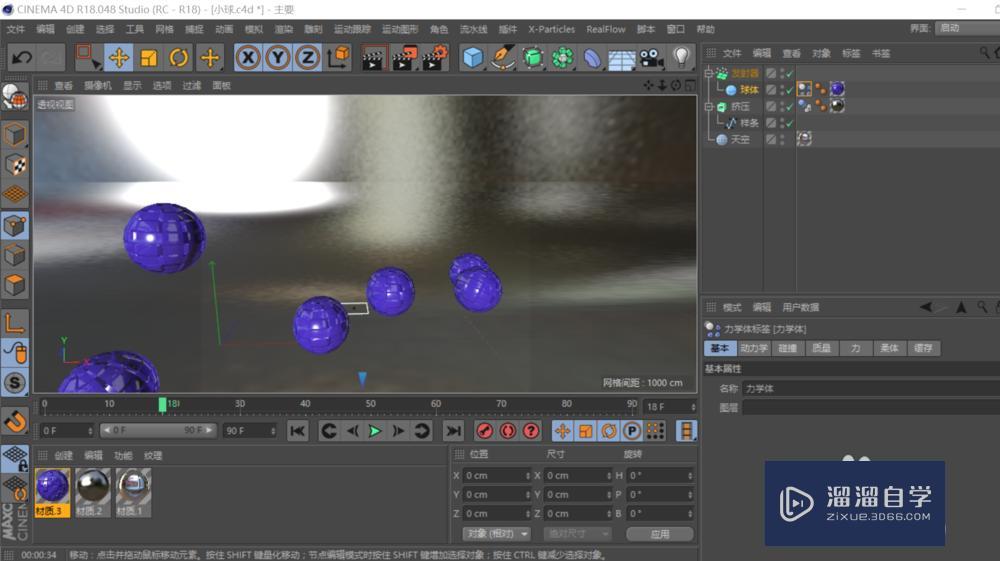Activate the Move tool in top toolbar
This screenshot has height=561, width=1000.
(118, 58)
